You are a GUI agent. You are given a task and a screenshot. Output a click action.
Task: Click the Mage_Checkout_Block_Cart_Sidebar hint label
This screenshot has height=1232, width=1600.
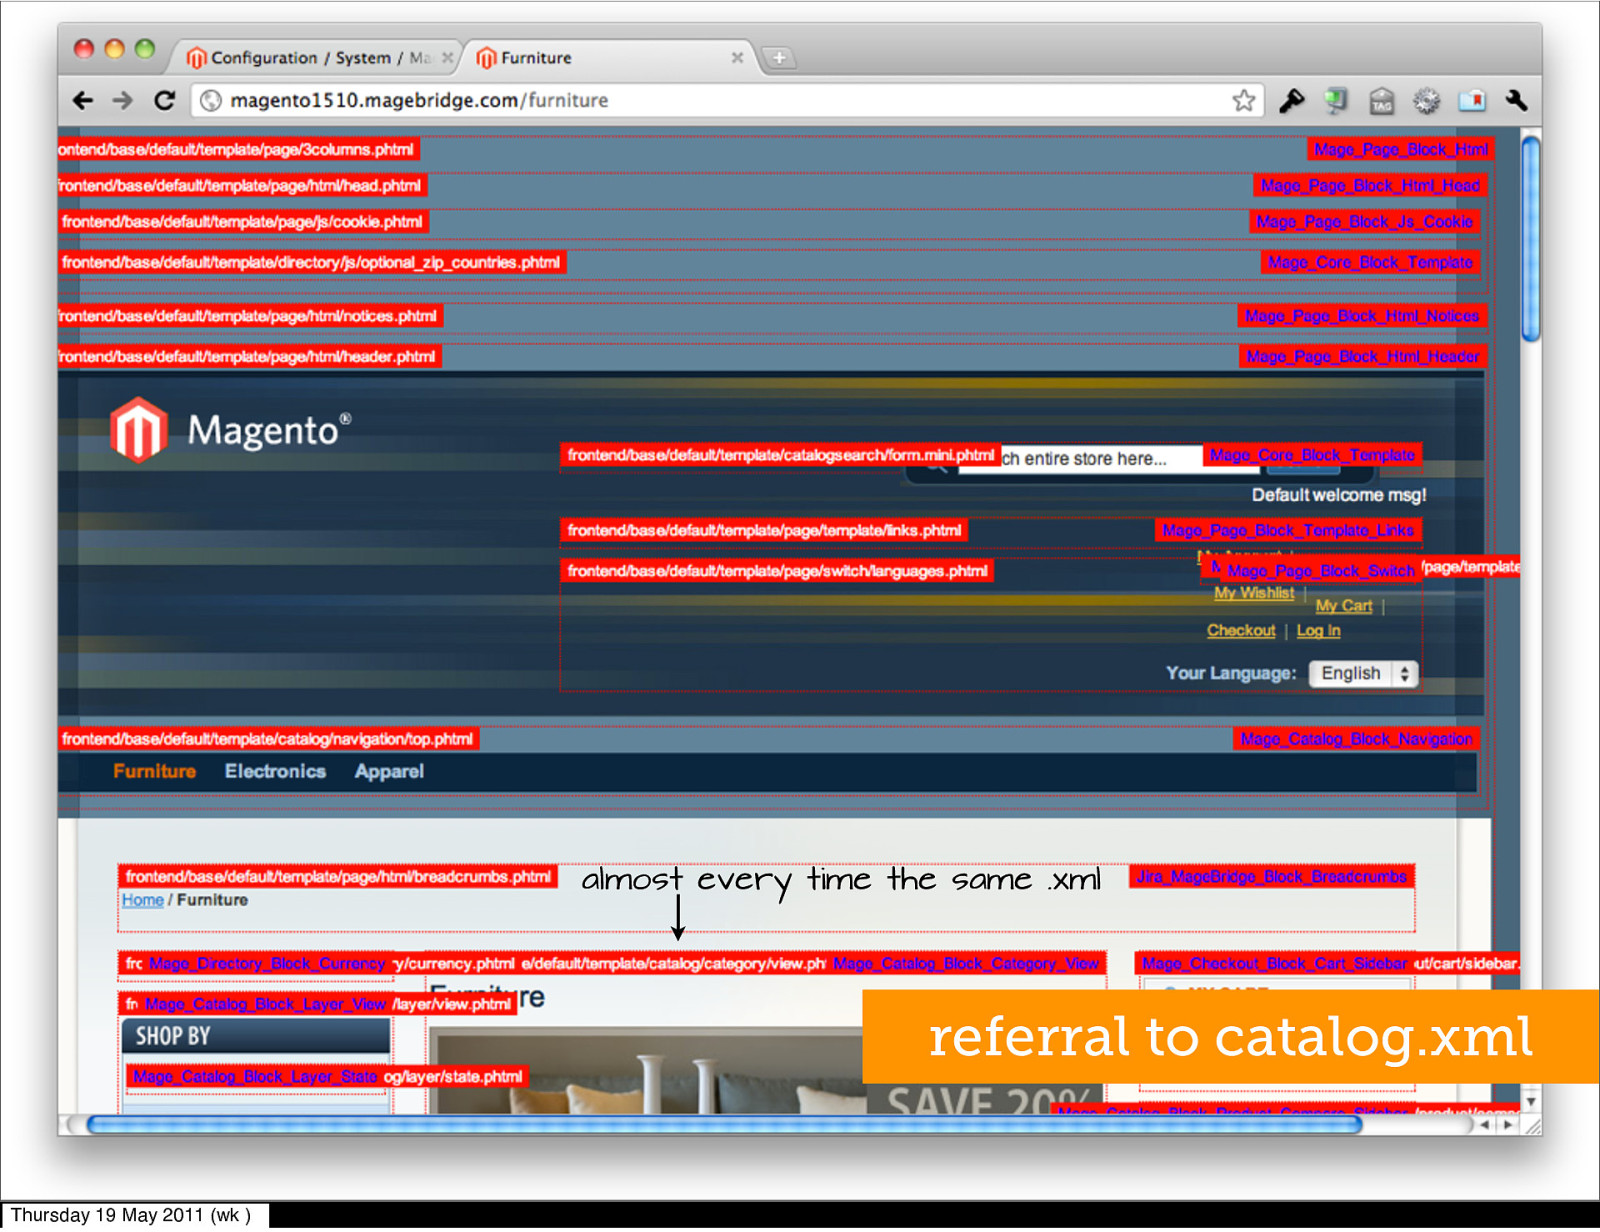point(1274,964)
